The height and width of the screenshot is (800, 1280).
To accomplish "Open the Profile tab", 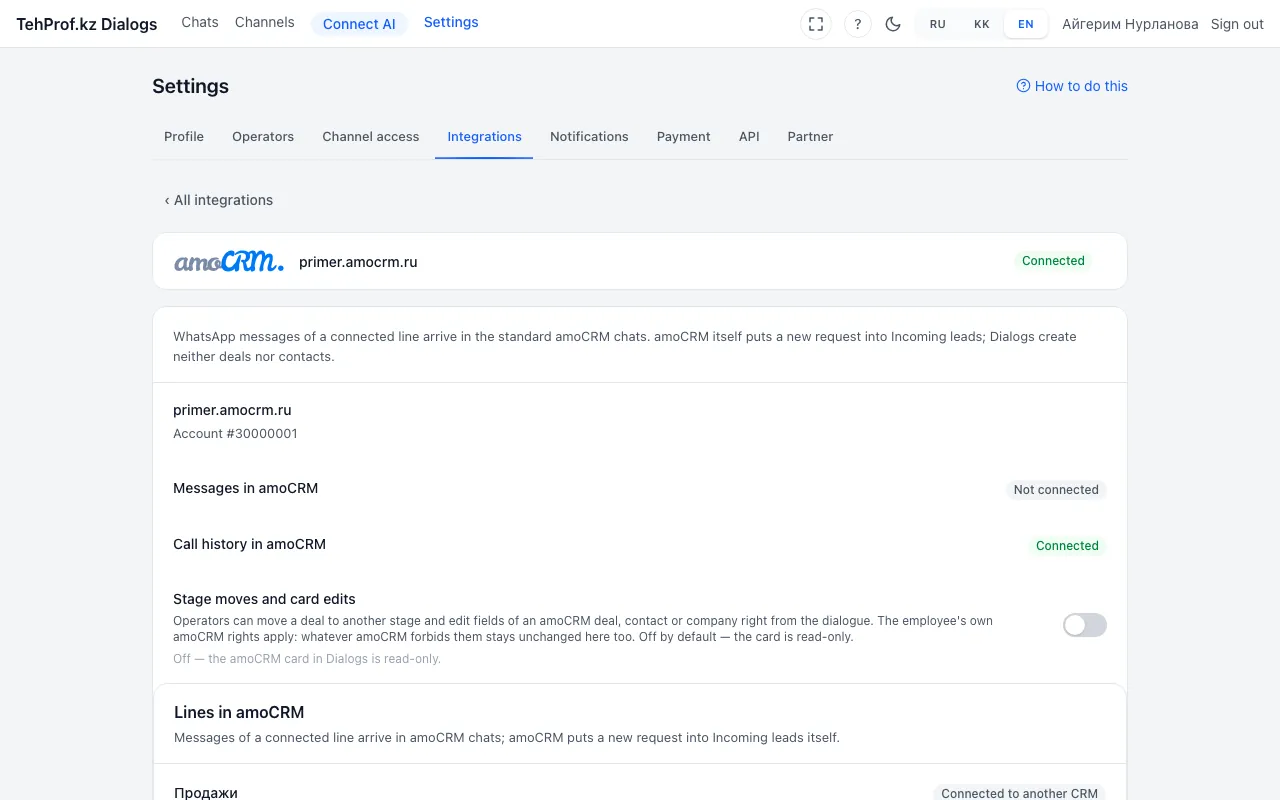I will click(x=184, y=137).
